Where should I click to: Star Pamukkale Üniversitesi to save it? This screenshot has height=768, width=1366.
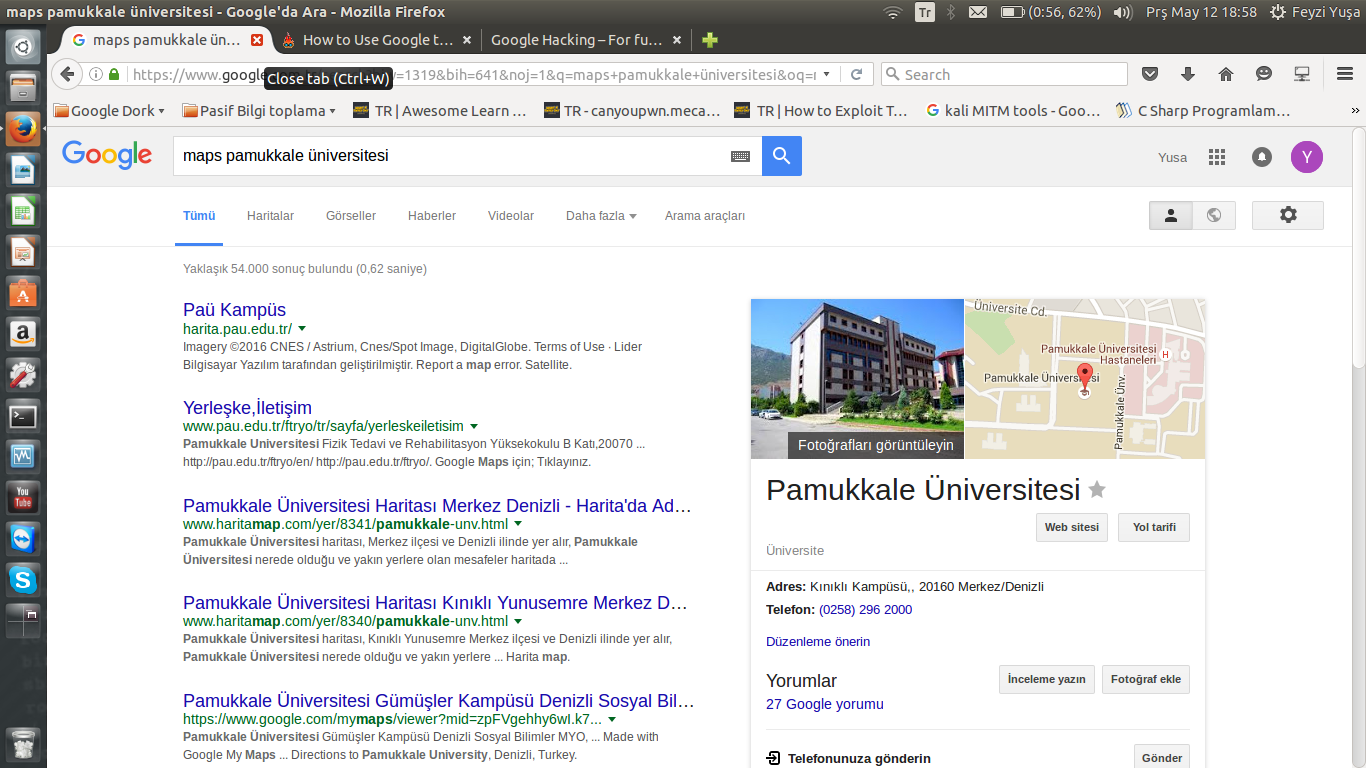(x=1097, y=489)
